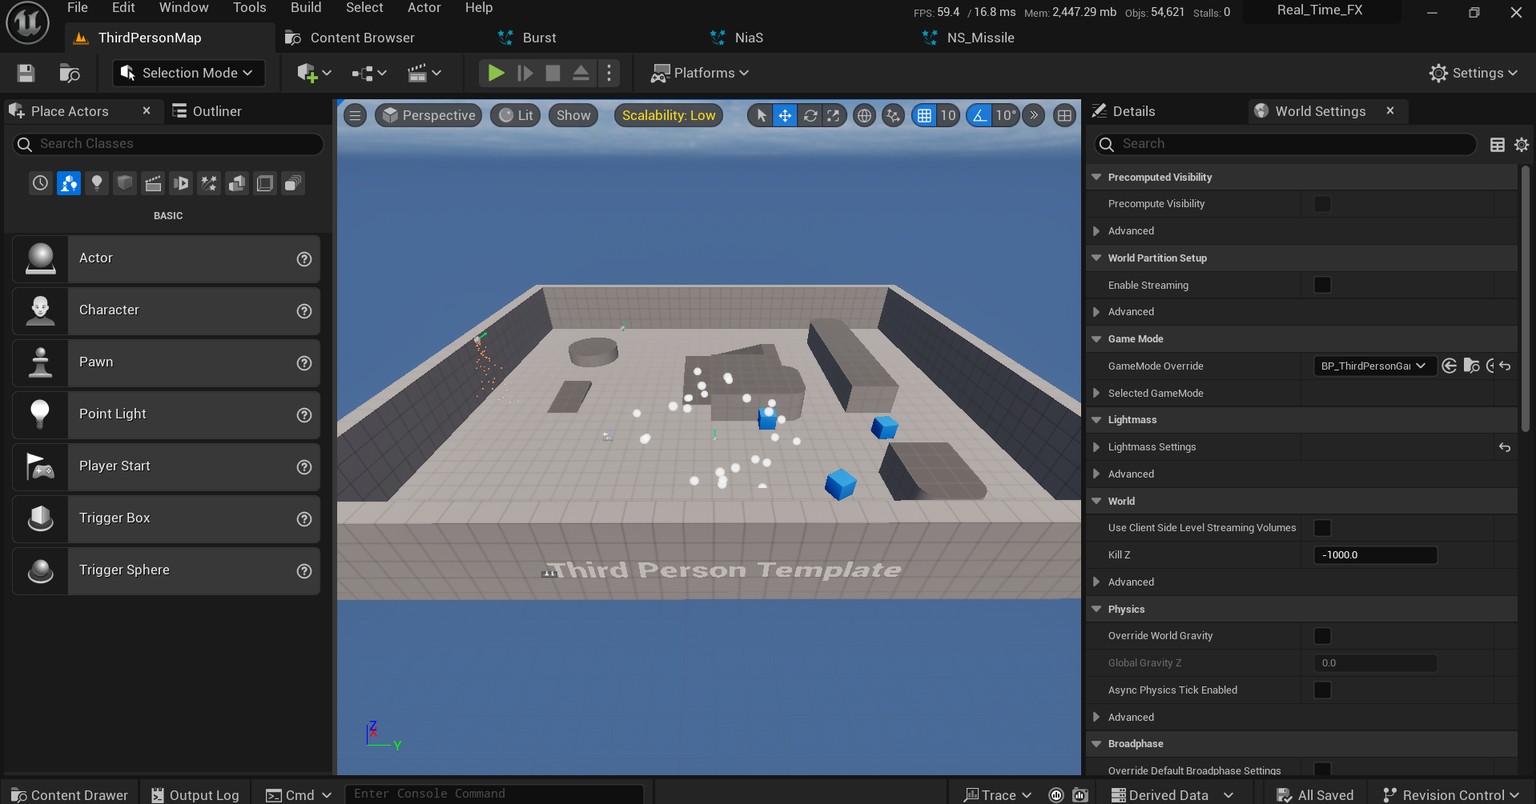This screenshot has height=804, width=1536.
Task: Check Override Default Broadphase Settings
Action: [1322, 770]
